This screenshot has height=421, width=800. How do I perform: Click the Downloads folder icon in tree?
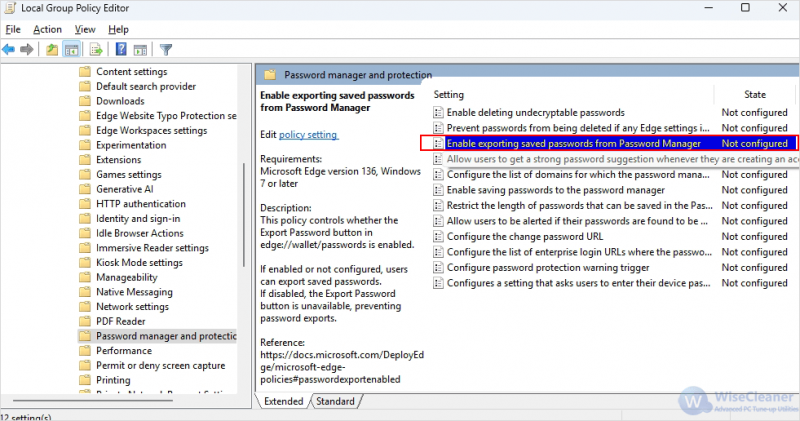85,101
